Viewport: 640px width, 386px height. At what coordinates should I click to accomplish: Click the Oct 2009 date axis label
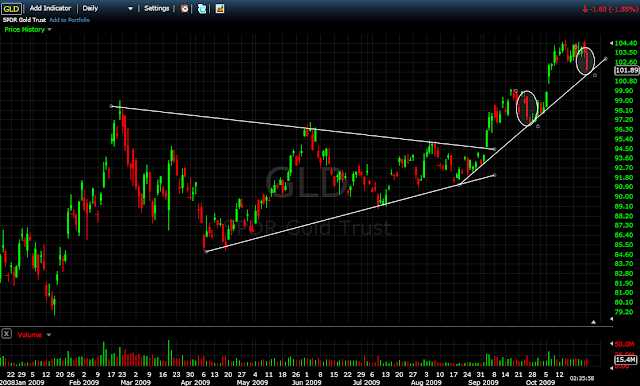pos(540,382)
